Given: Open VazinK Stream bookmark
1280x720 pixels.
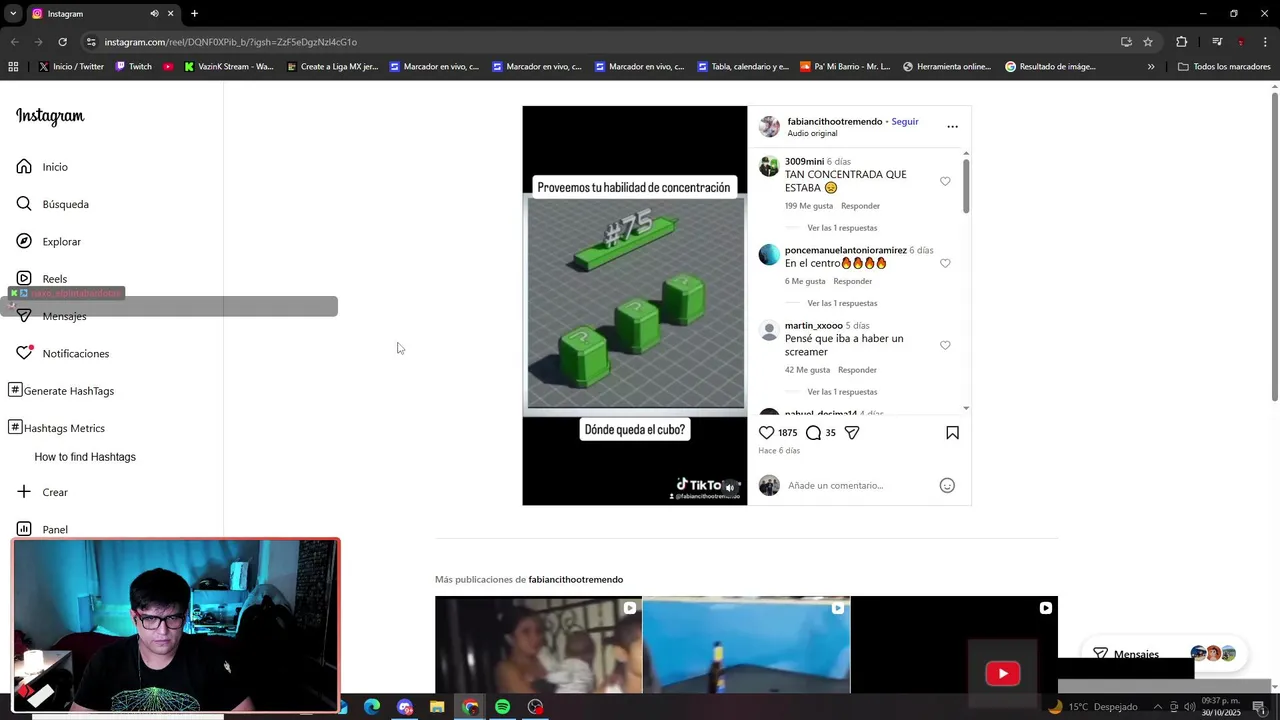Looking at the screenshot, I should pos(228,67).
